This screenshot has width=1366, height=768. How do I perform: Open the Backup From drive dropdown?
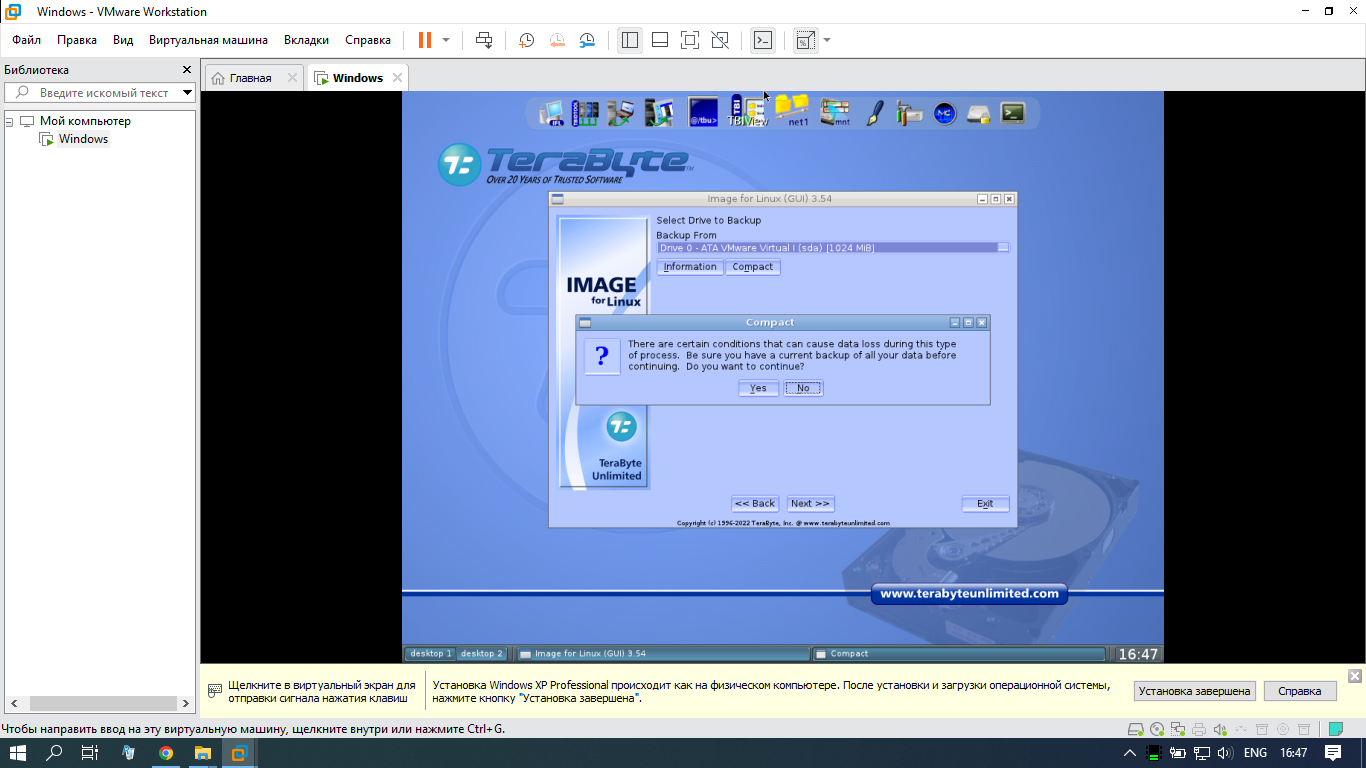(x=1003, y=247)
